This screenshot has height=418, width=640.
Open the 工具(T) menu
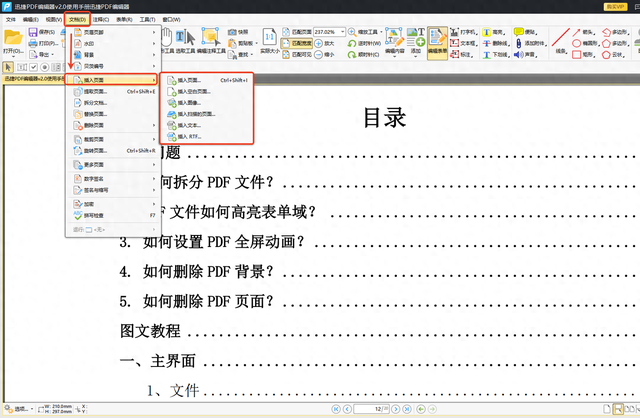147,19
